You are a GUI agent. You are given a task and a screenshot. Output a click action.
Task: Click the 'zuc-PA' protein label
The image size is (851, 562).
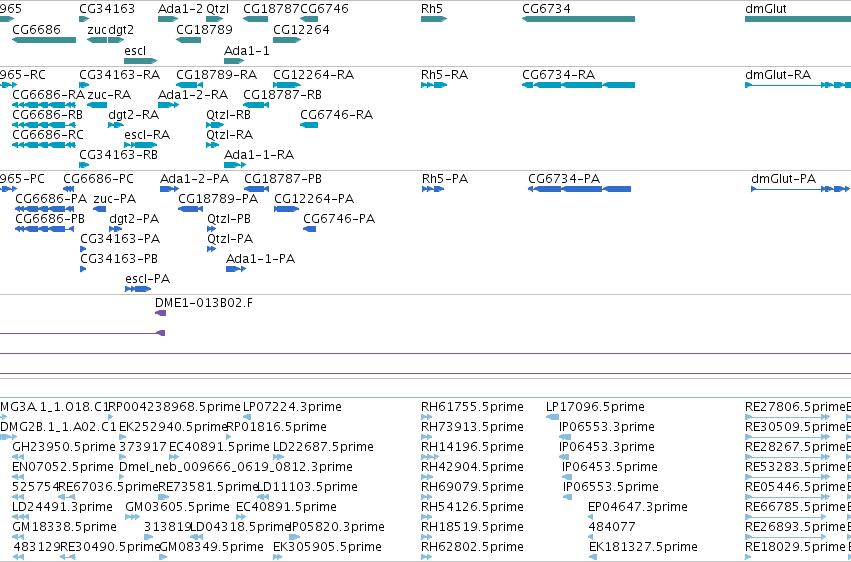[x=115, y=199]
